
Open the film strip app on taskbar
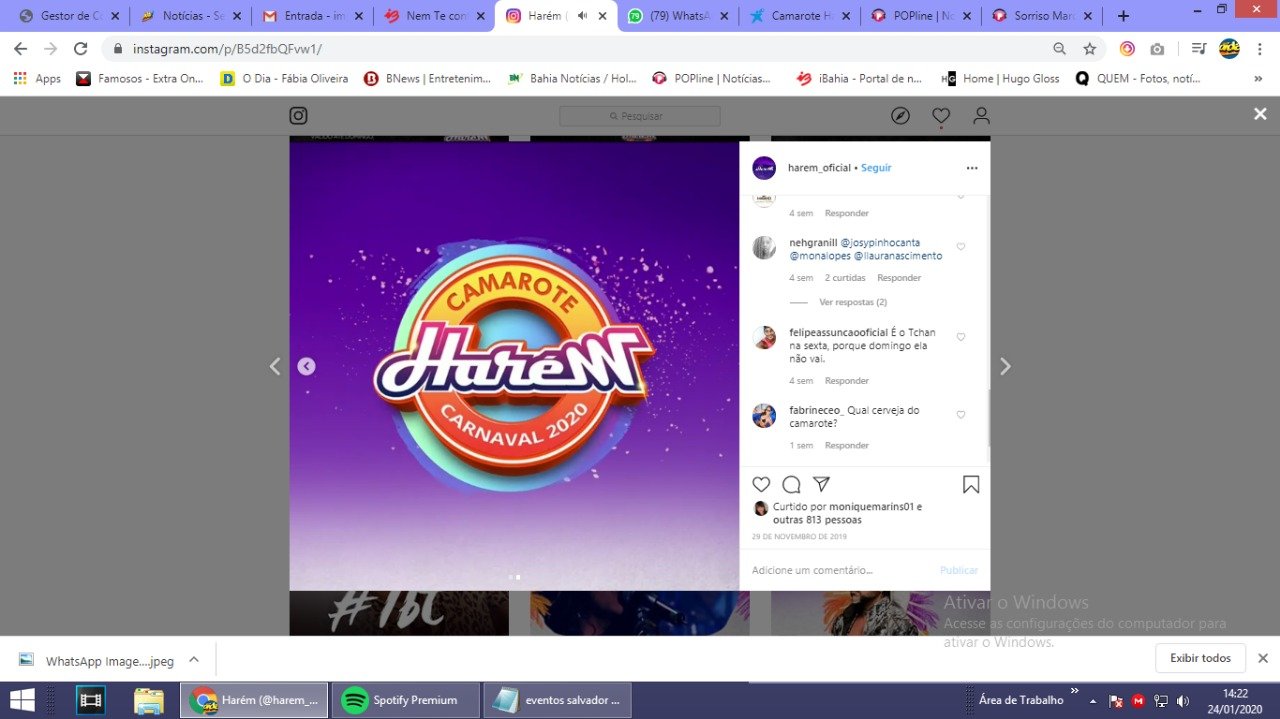pos(91,700)
